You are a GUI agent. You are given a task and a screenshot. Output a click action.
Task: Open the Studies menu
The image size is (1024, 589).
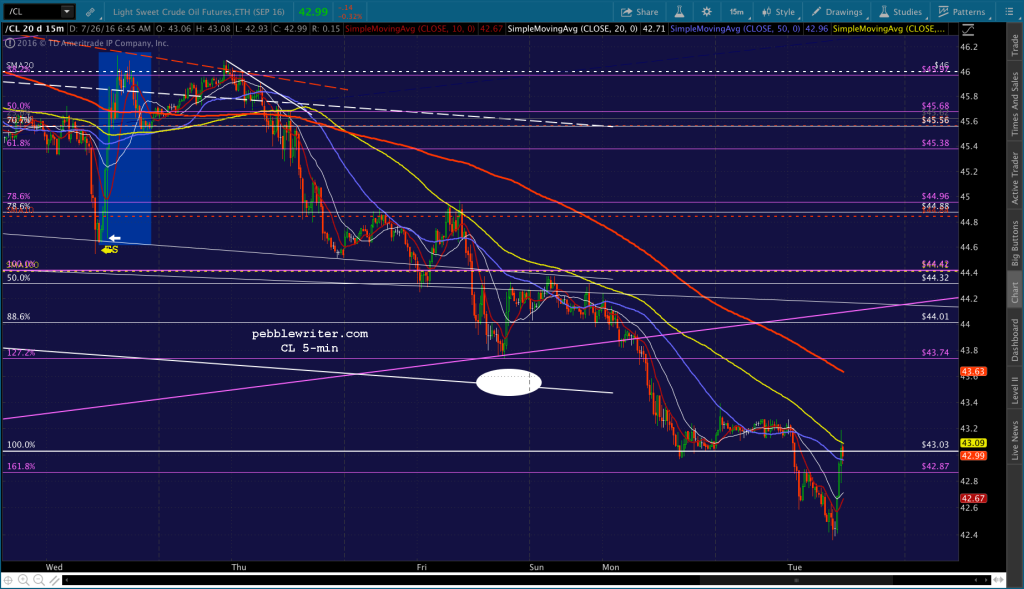(x=901, y=12)
